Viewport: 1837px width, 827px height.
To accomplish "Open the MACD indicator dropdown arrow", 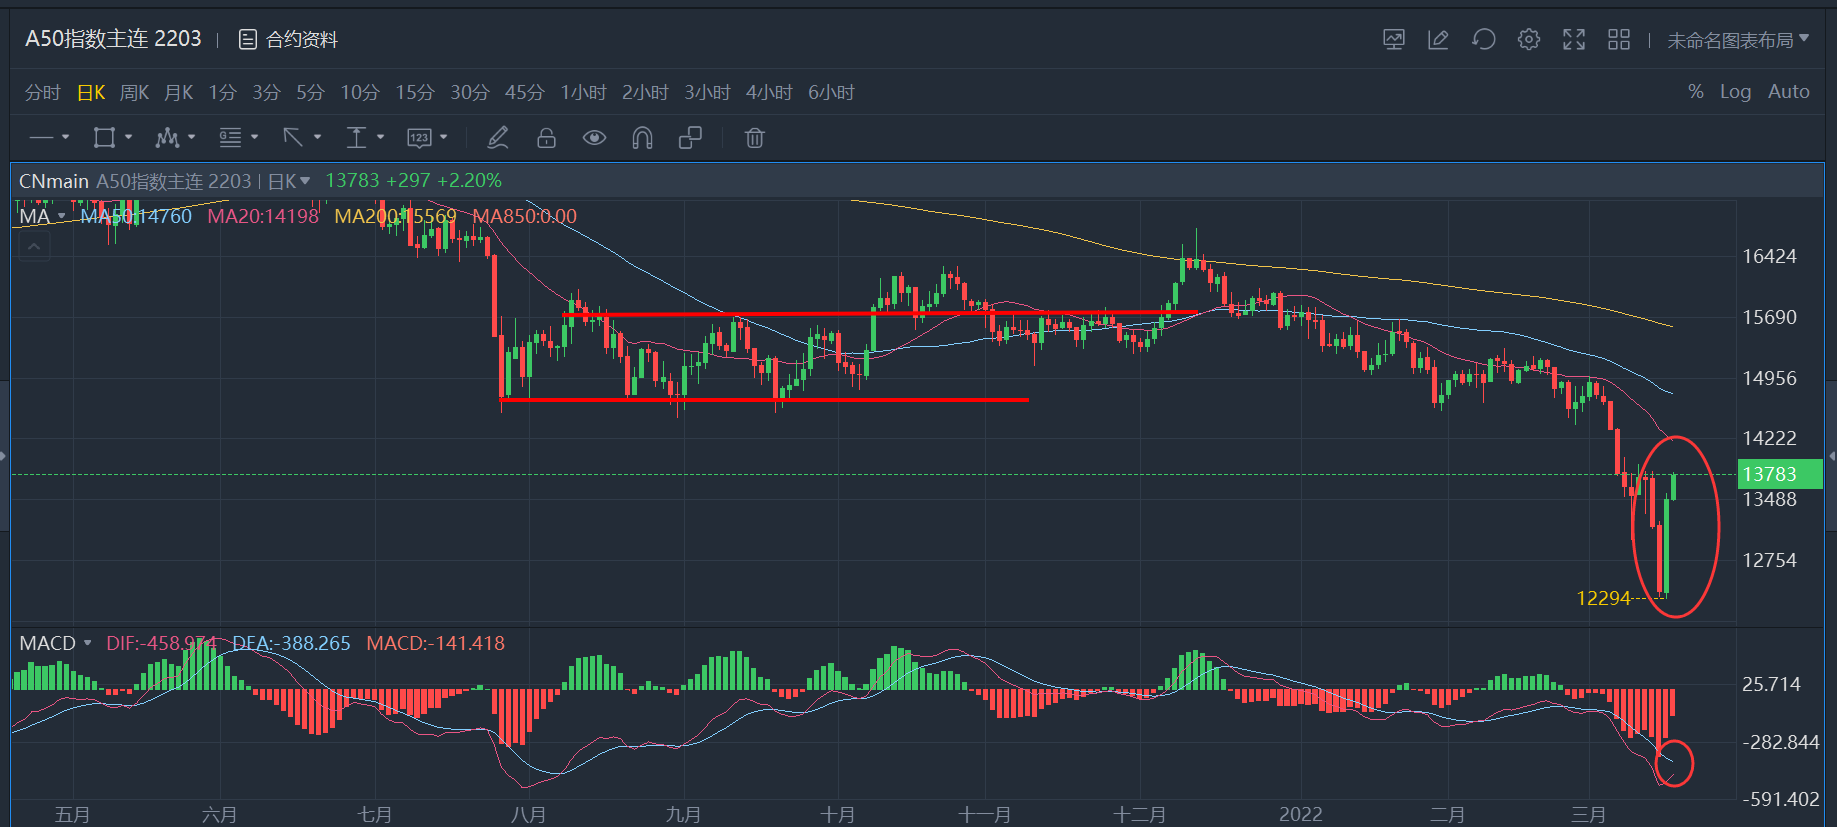I will pyautogui.click(x=88, y=643).
